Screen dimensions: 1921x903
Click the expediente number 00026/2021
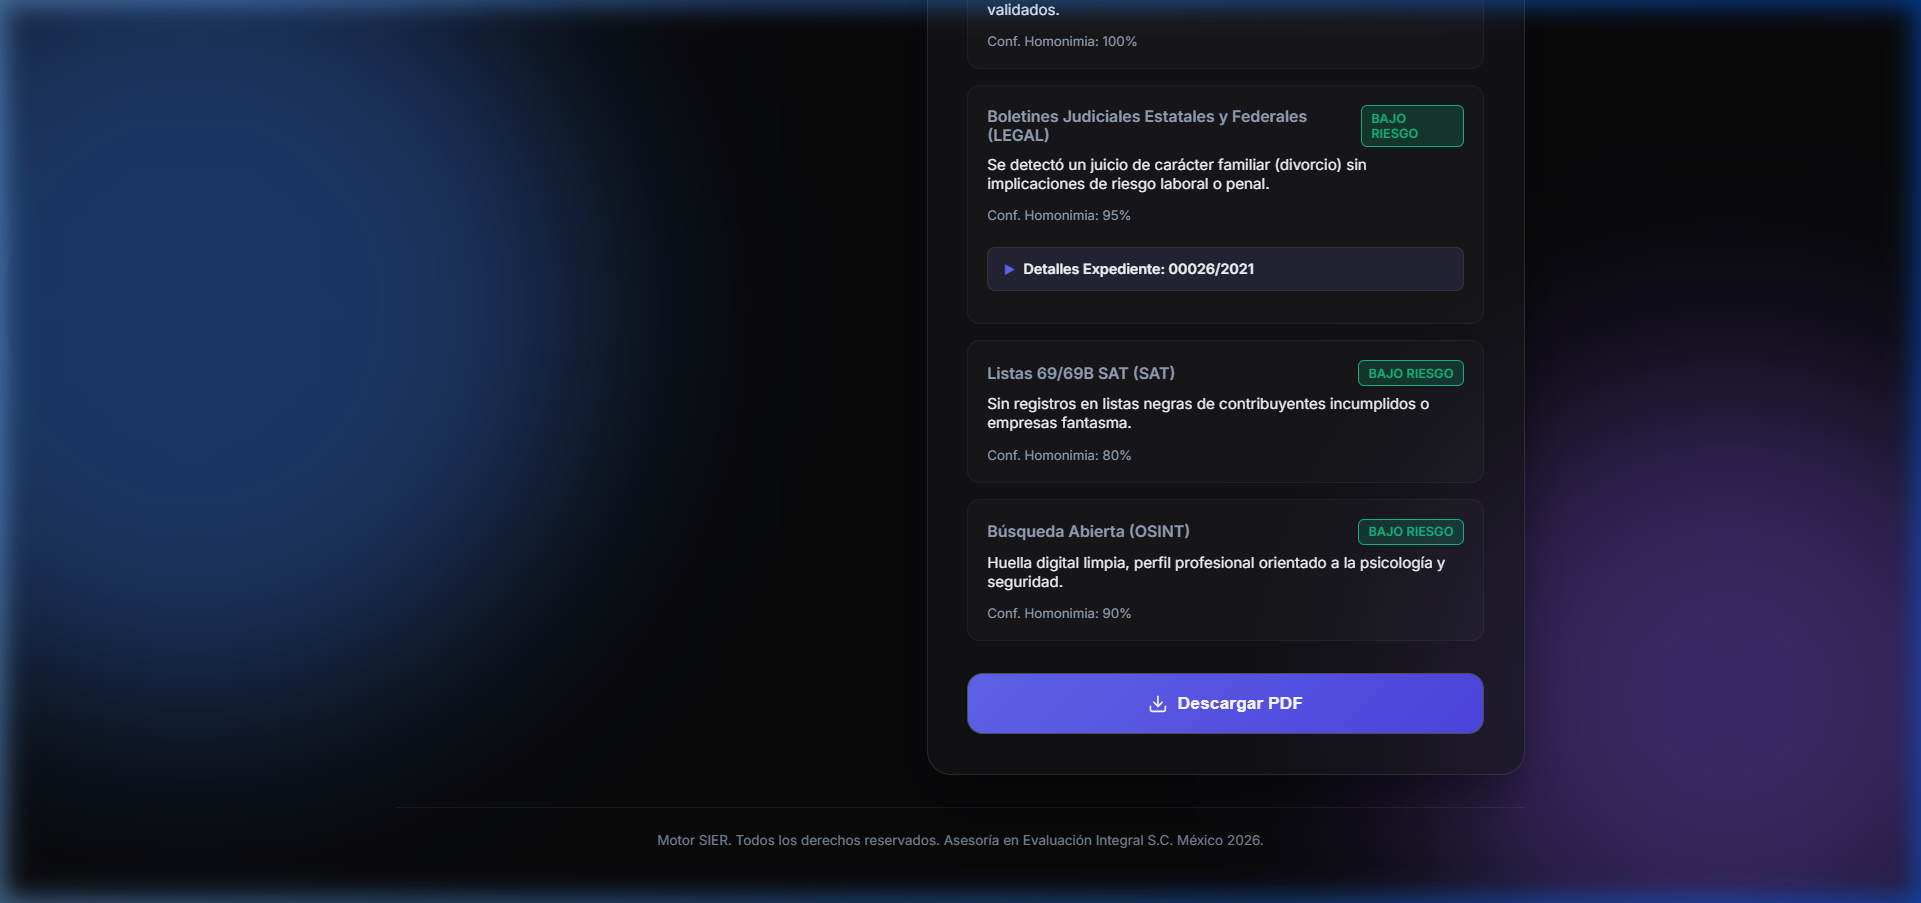point(1212,269)
